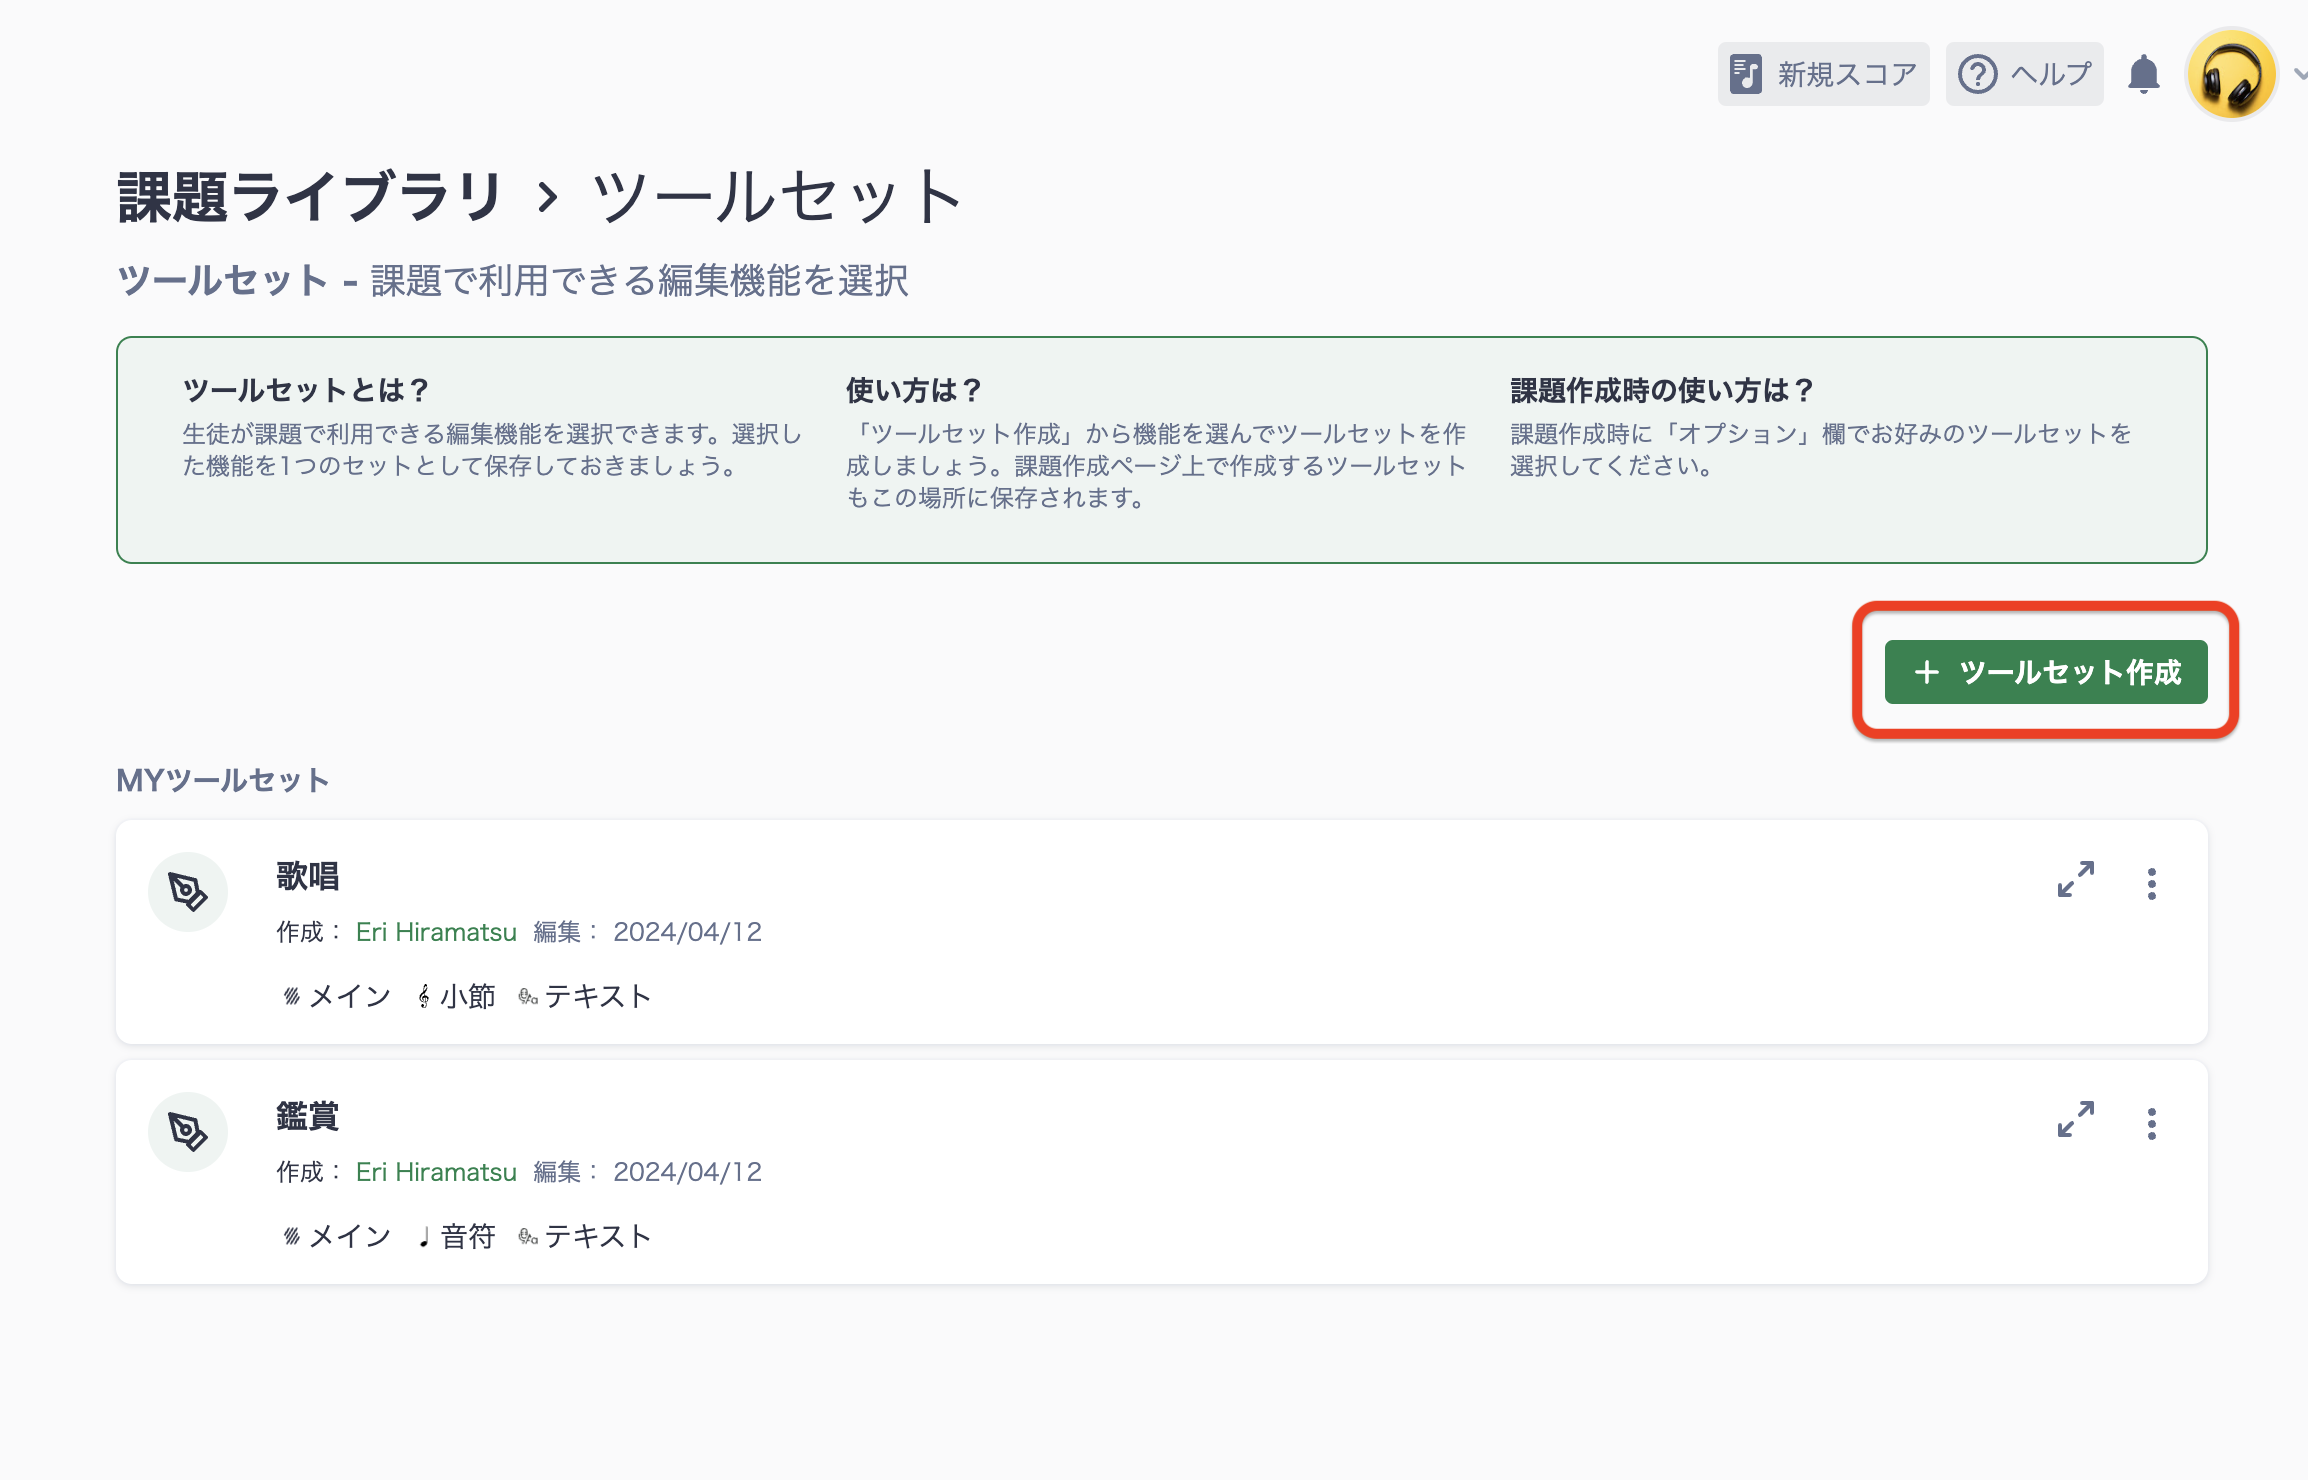Click the ツールセット作成 button
The height and width of the screenshot is (1480, 2308).
[x=2046, y=672]
